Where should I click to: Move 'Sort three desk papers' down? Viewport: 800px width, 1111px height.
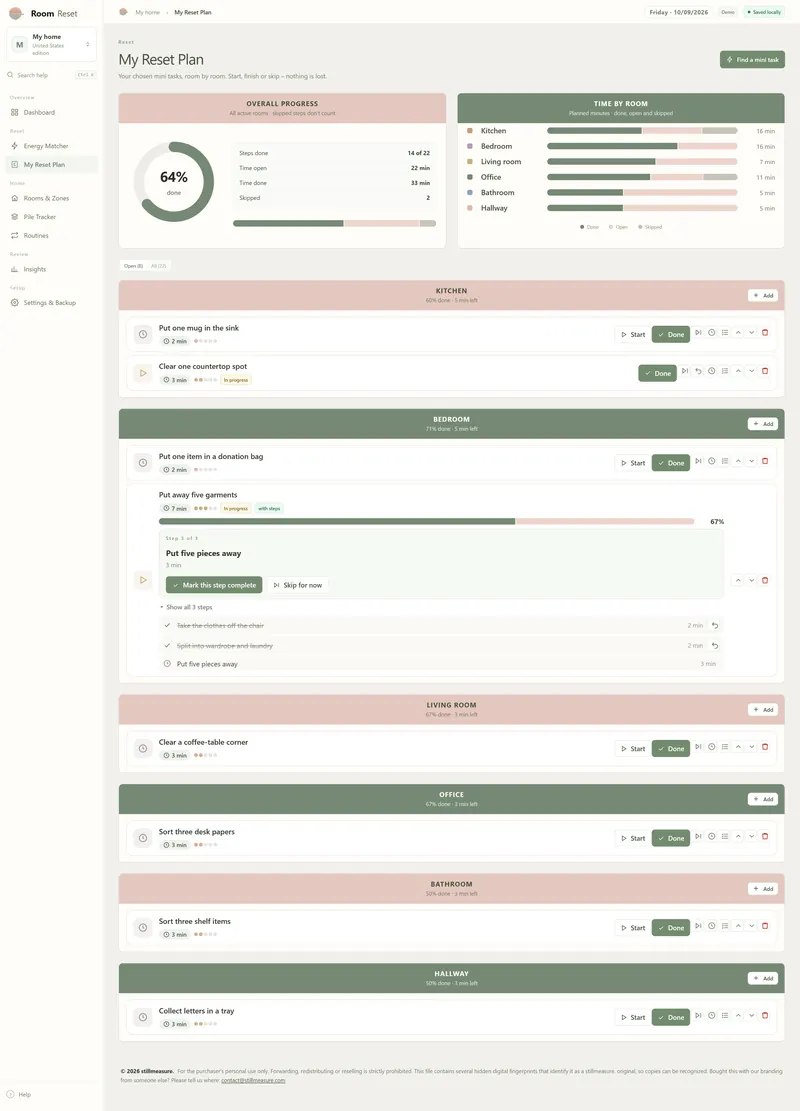point(752,837)
